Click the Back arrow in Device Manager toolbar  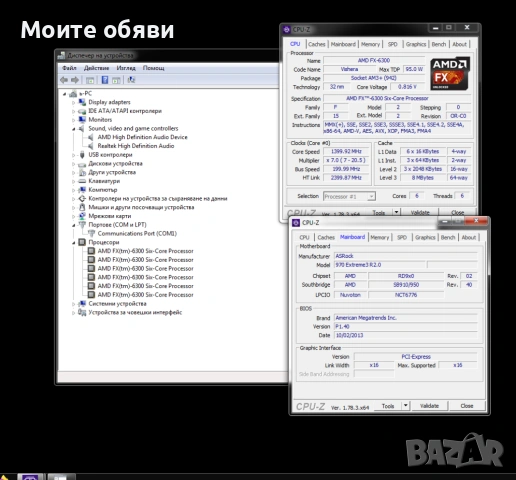point(64,80)
